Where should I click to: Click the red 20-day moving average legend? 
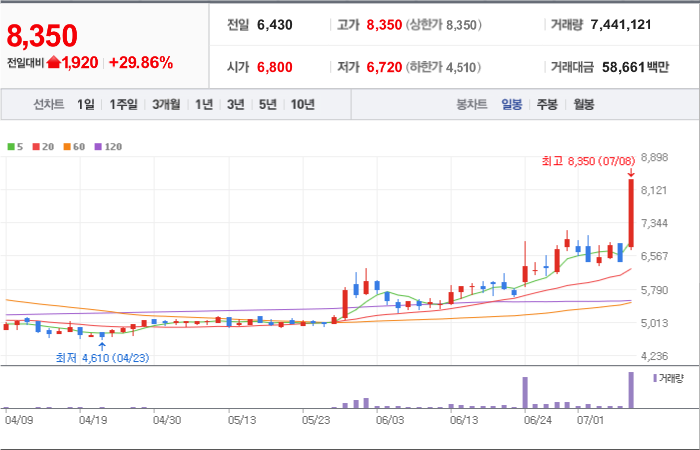[43, 147]
